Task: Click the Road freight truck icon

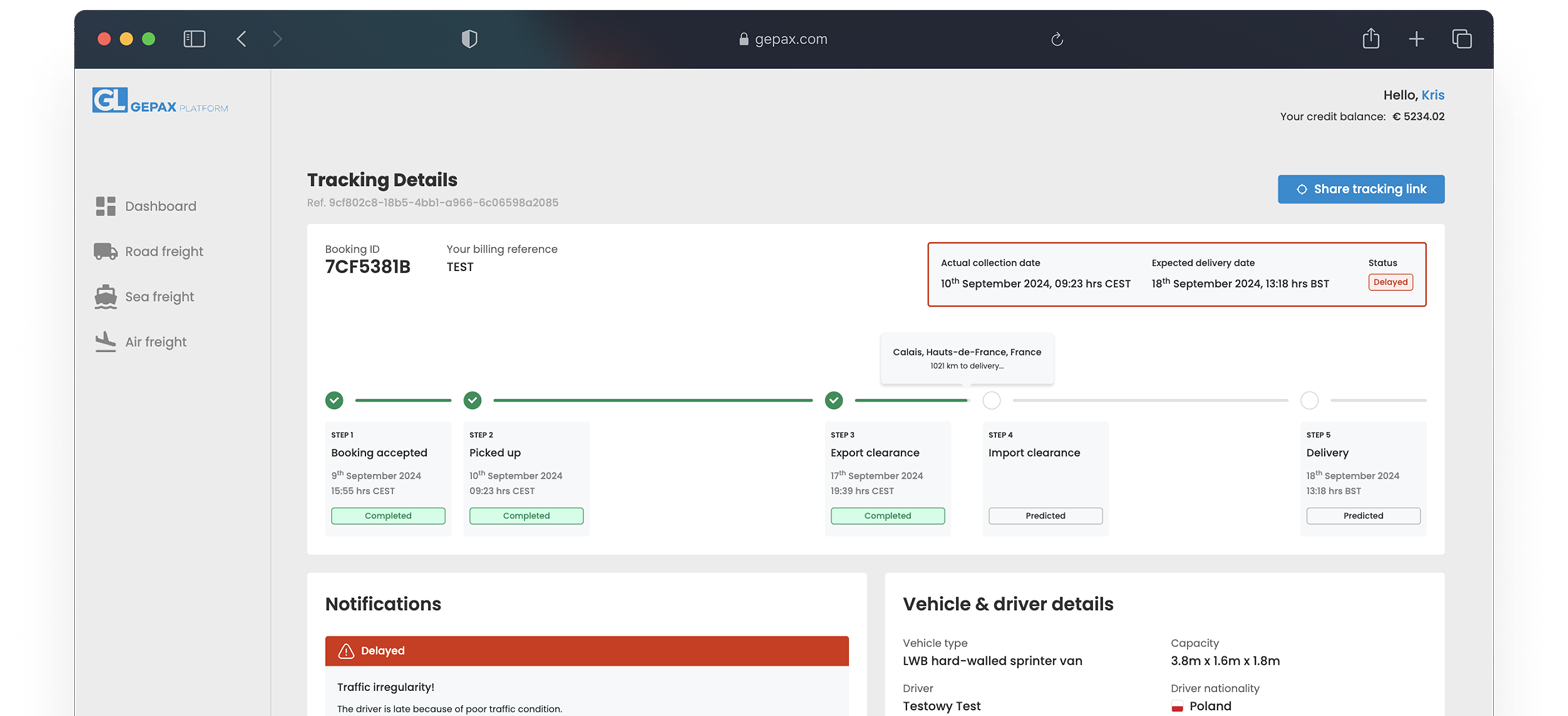Action: click(106, 251)
